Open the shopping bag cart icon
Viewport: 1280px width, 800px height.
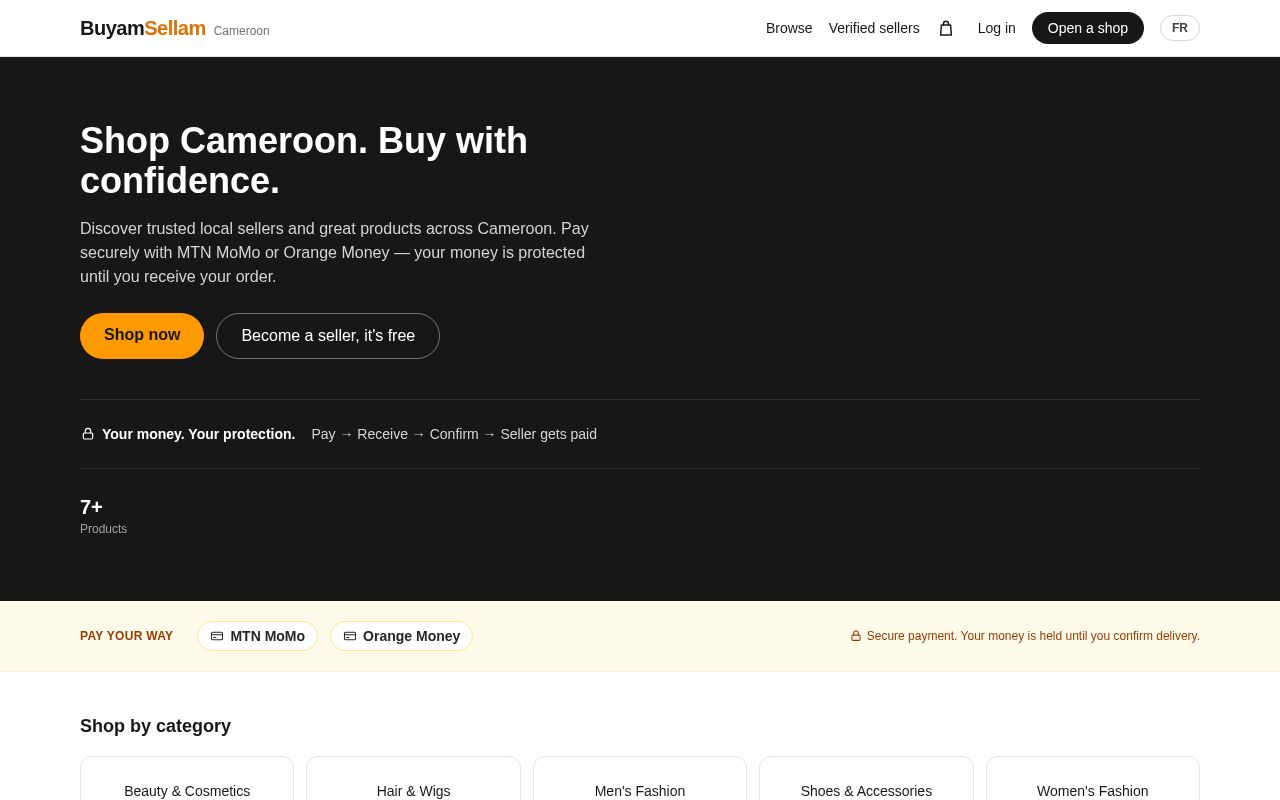point(946,28)
